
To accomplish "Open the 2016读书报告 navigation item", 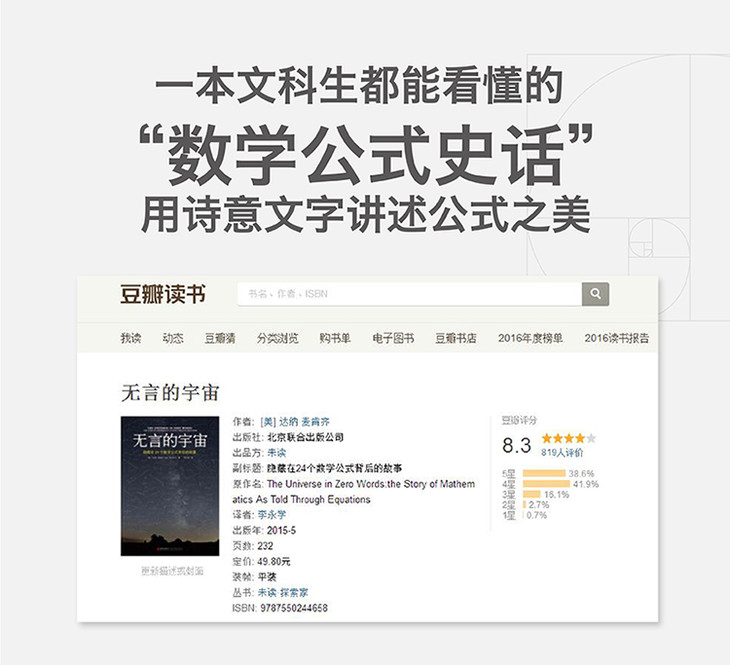I will pos(616,338).
